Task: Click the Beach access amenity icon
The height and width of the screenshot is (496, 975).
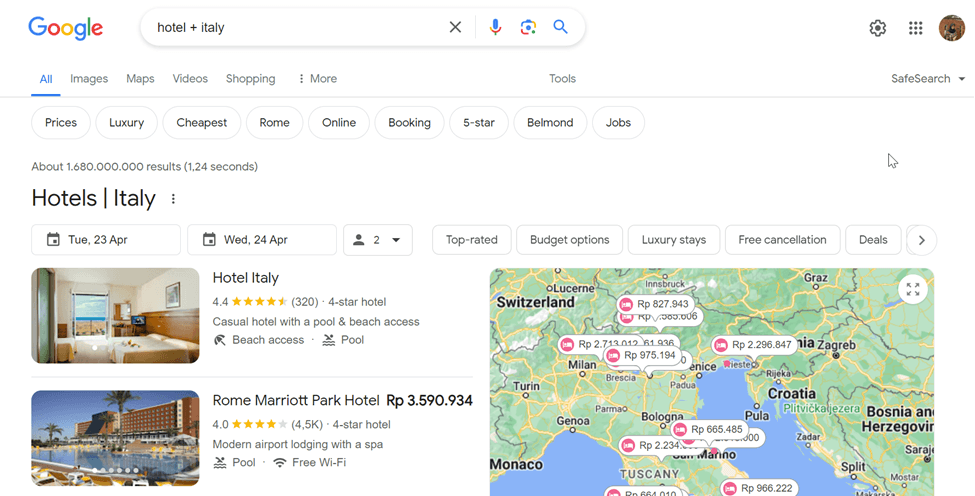Action: (x=219, y=340)
